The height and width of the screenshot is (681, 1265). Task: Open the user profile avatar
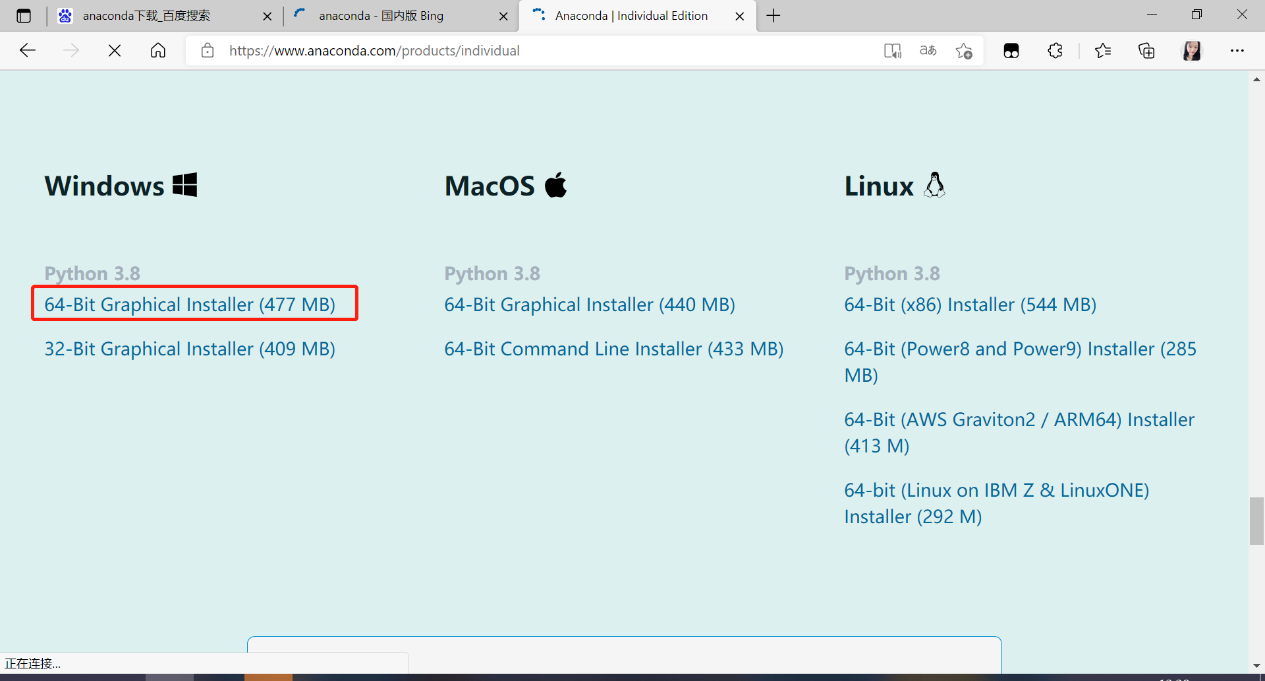pos(1192,50)
